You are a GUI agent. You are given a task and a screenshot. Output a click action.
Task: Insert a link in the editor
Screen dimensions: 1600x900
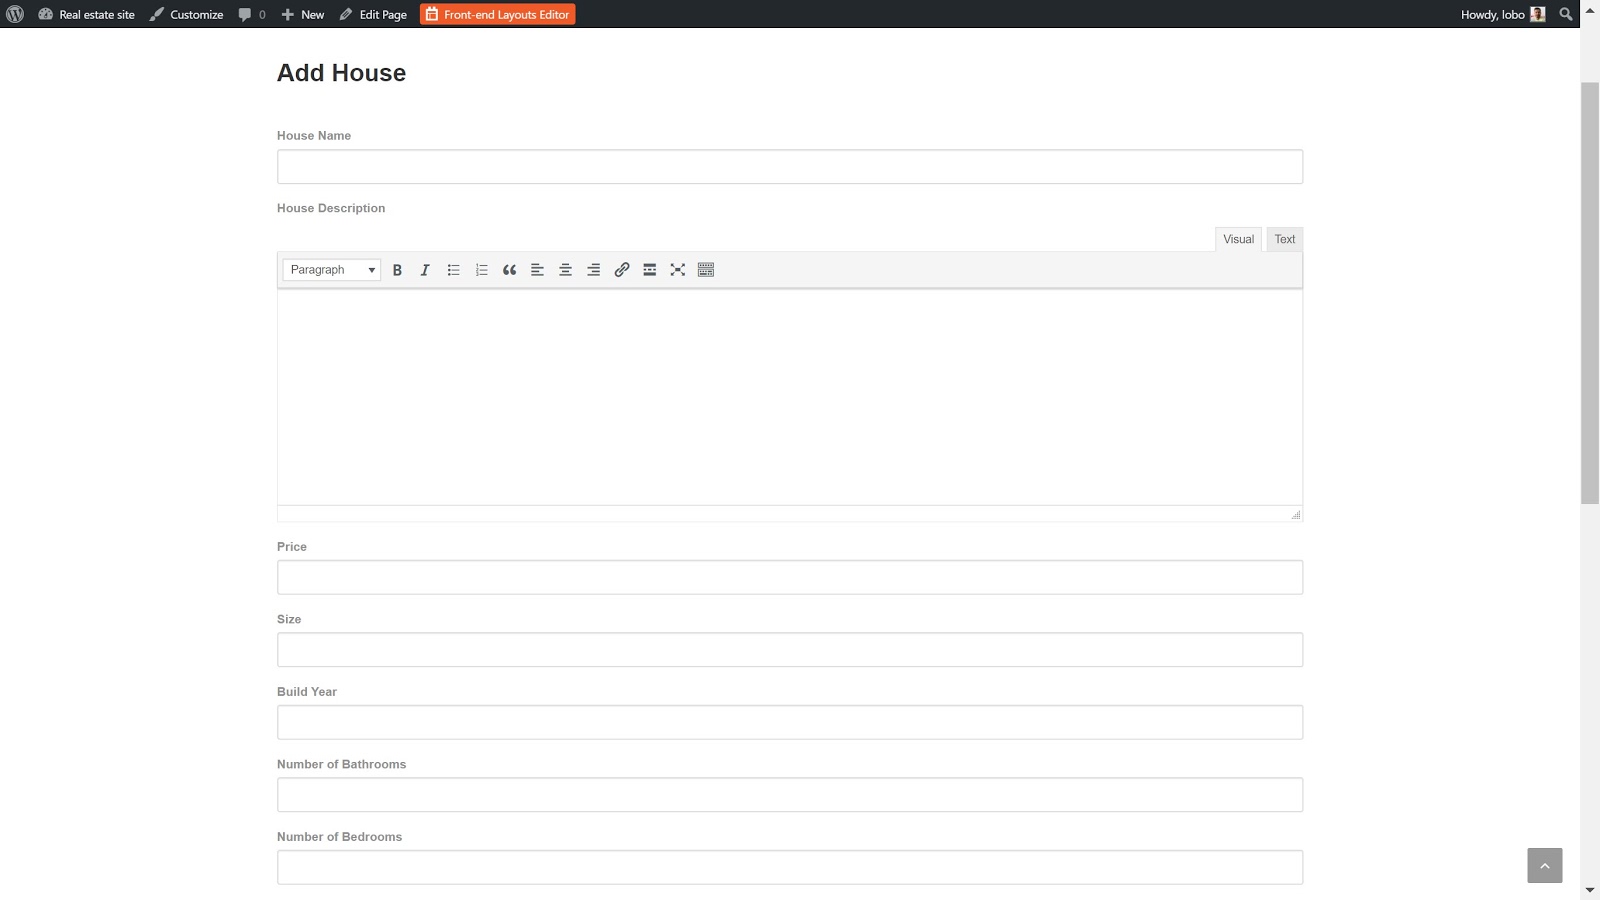[621, 270]
